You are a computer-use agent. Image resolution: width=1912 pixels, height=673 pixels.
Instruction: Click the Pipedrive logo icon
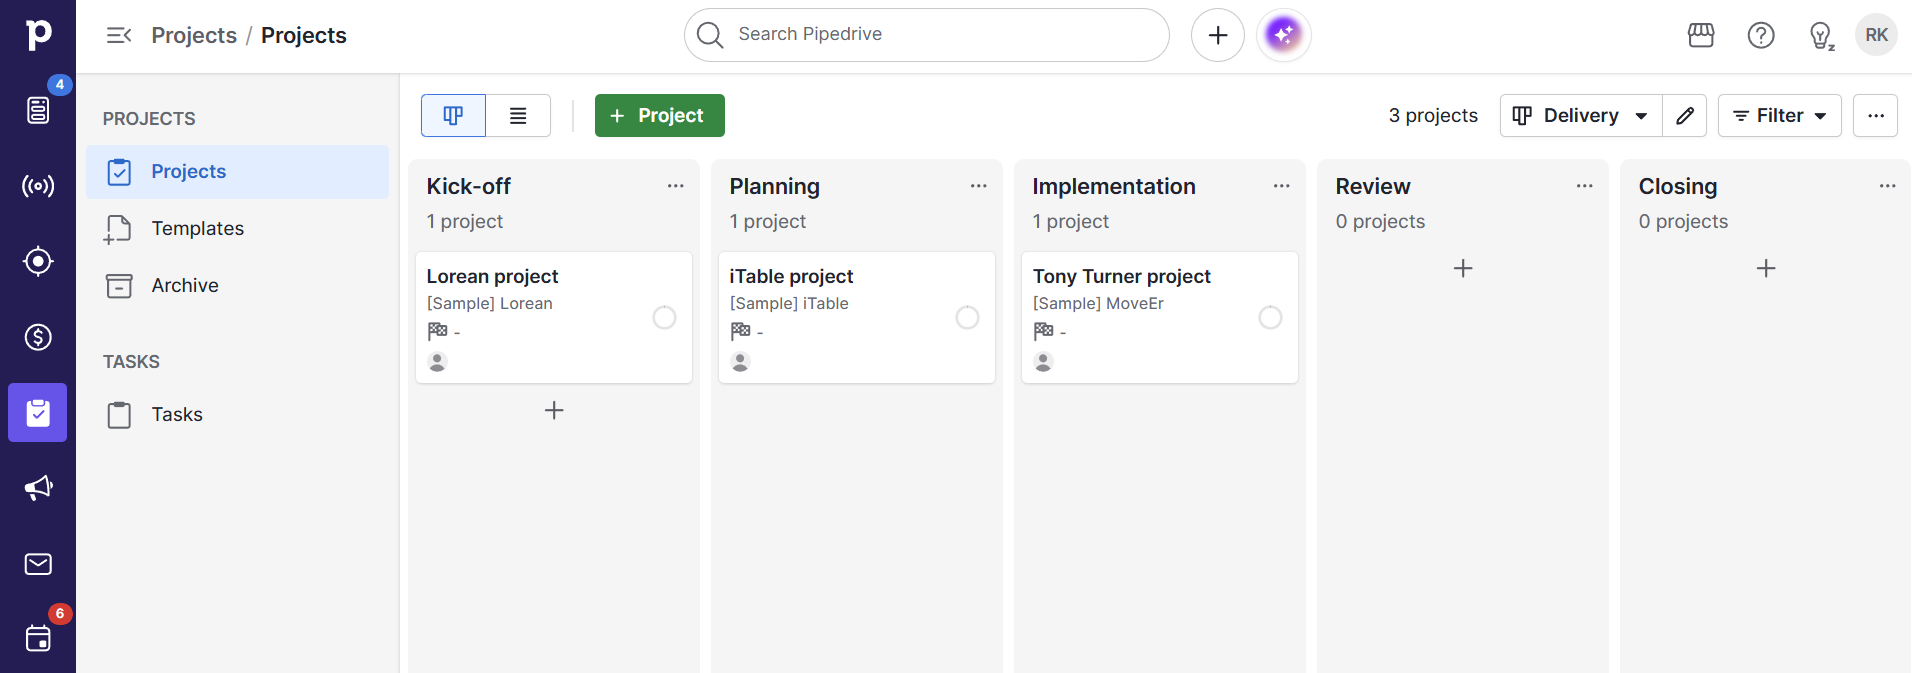(38, 34)
